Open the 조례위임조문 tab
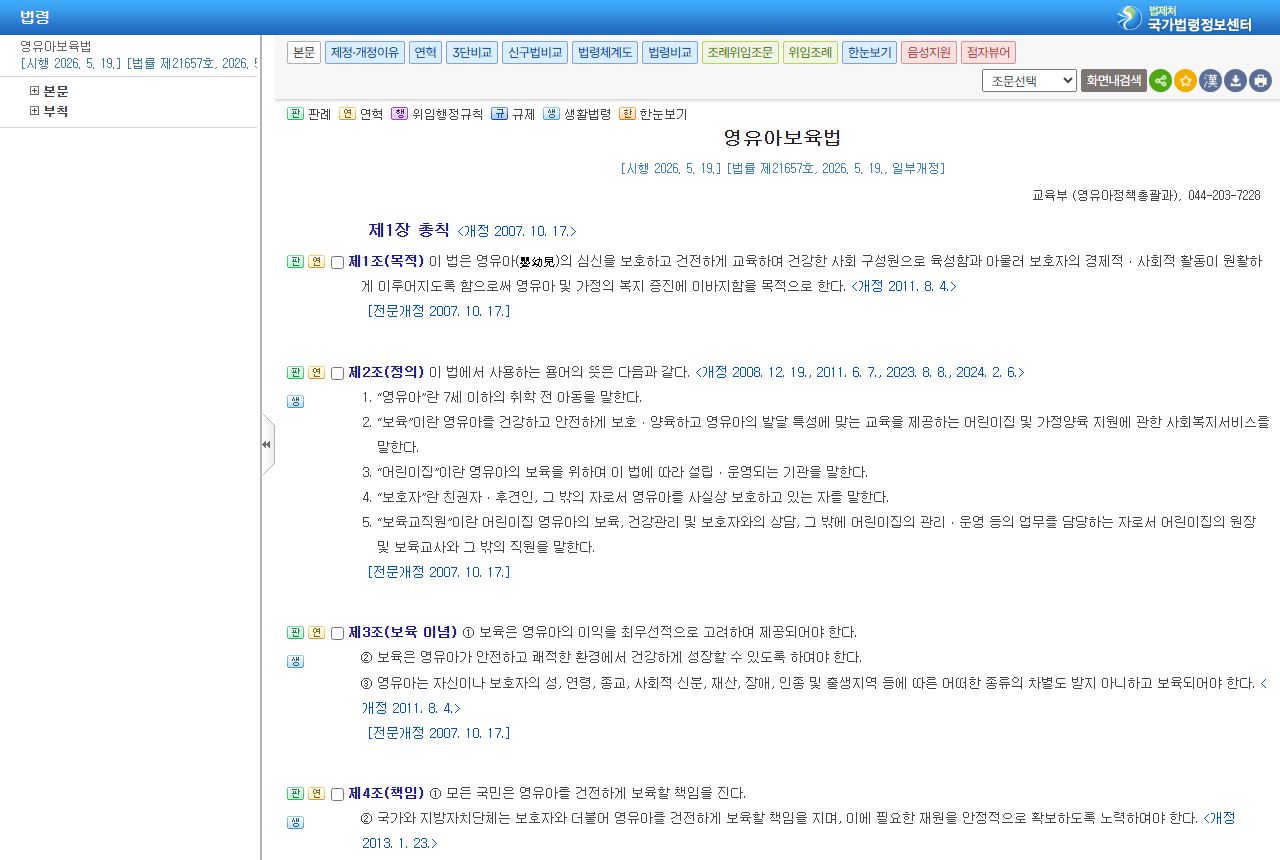 pyautogui.click(x=740, y=53)
